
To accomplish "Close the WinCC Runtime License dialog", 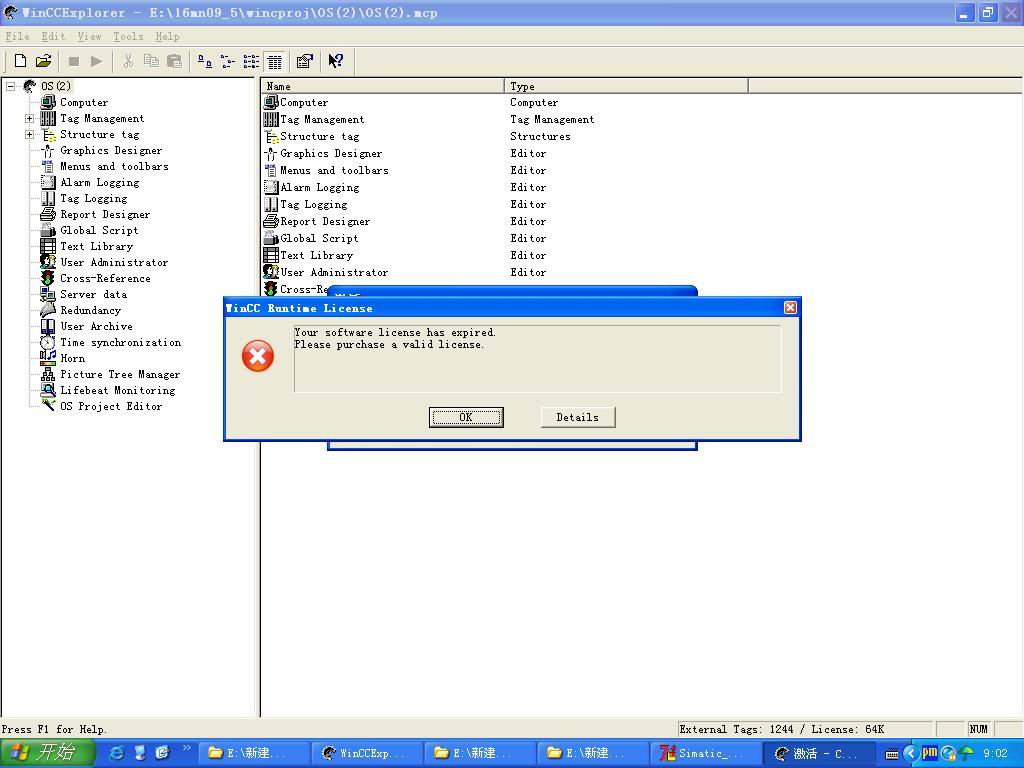I will click(x=790, y=308).
